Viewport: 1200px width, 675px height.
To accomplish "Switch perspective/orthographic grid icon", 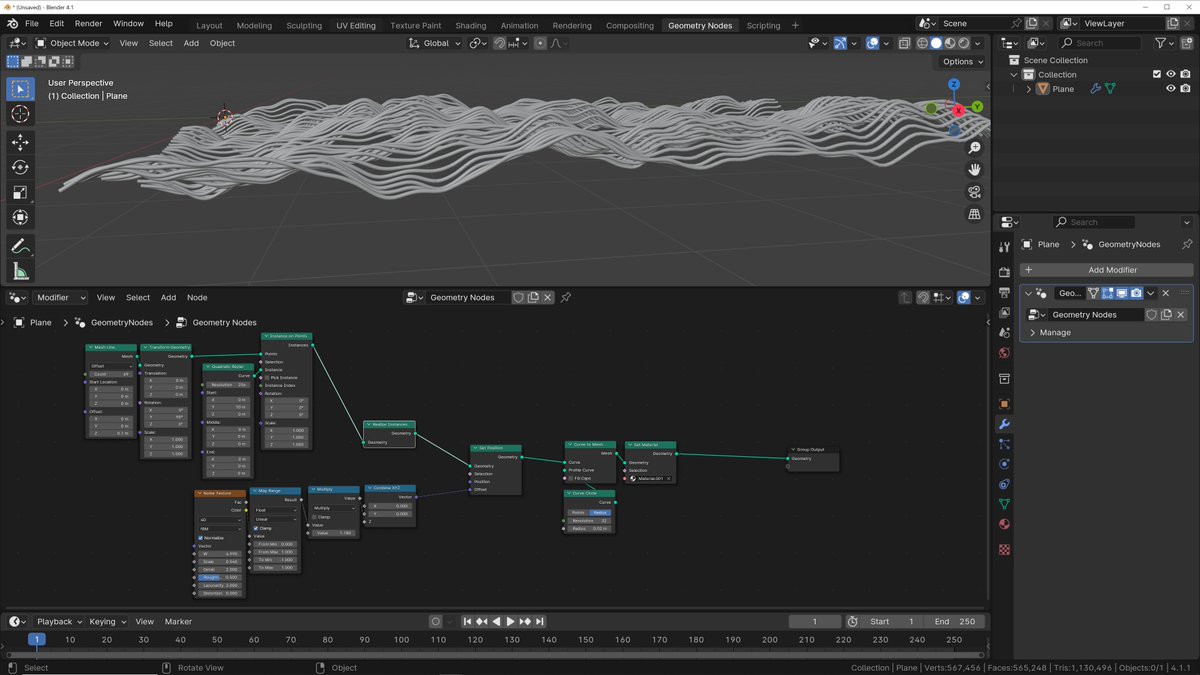I will click(x=974, y=214).
